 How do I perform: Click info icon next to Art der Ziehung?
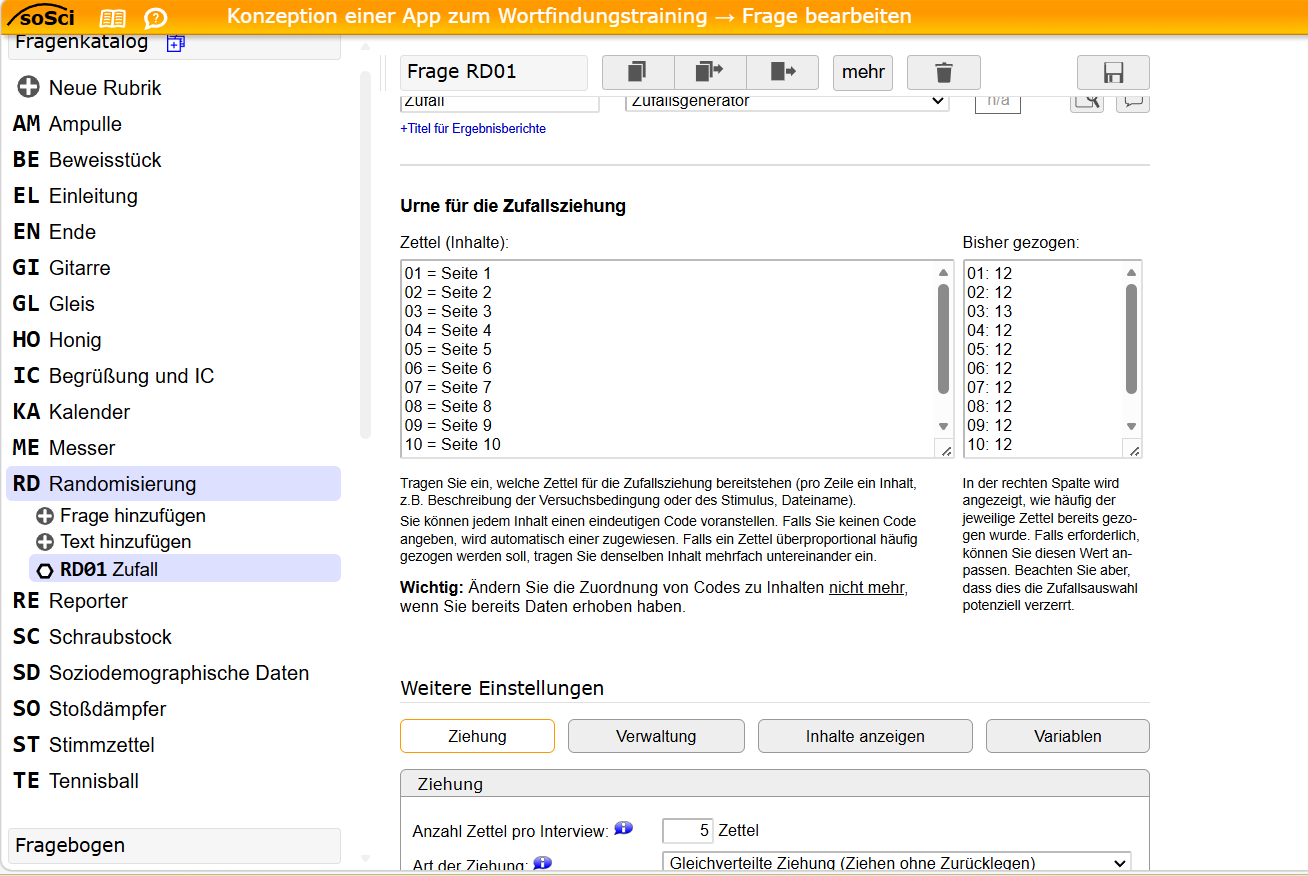tap(543, 863)
